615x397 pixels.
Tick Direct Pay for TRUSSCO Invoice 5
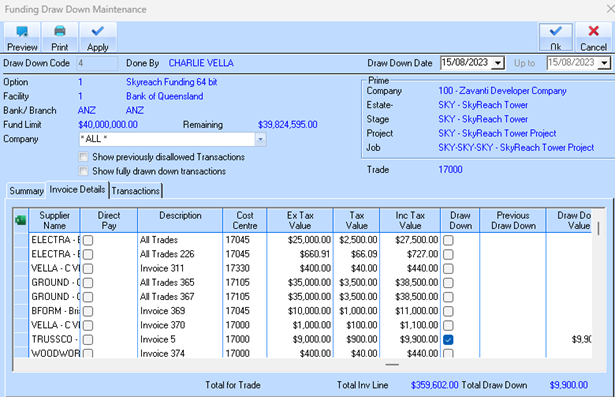coord(88,340)
